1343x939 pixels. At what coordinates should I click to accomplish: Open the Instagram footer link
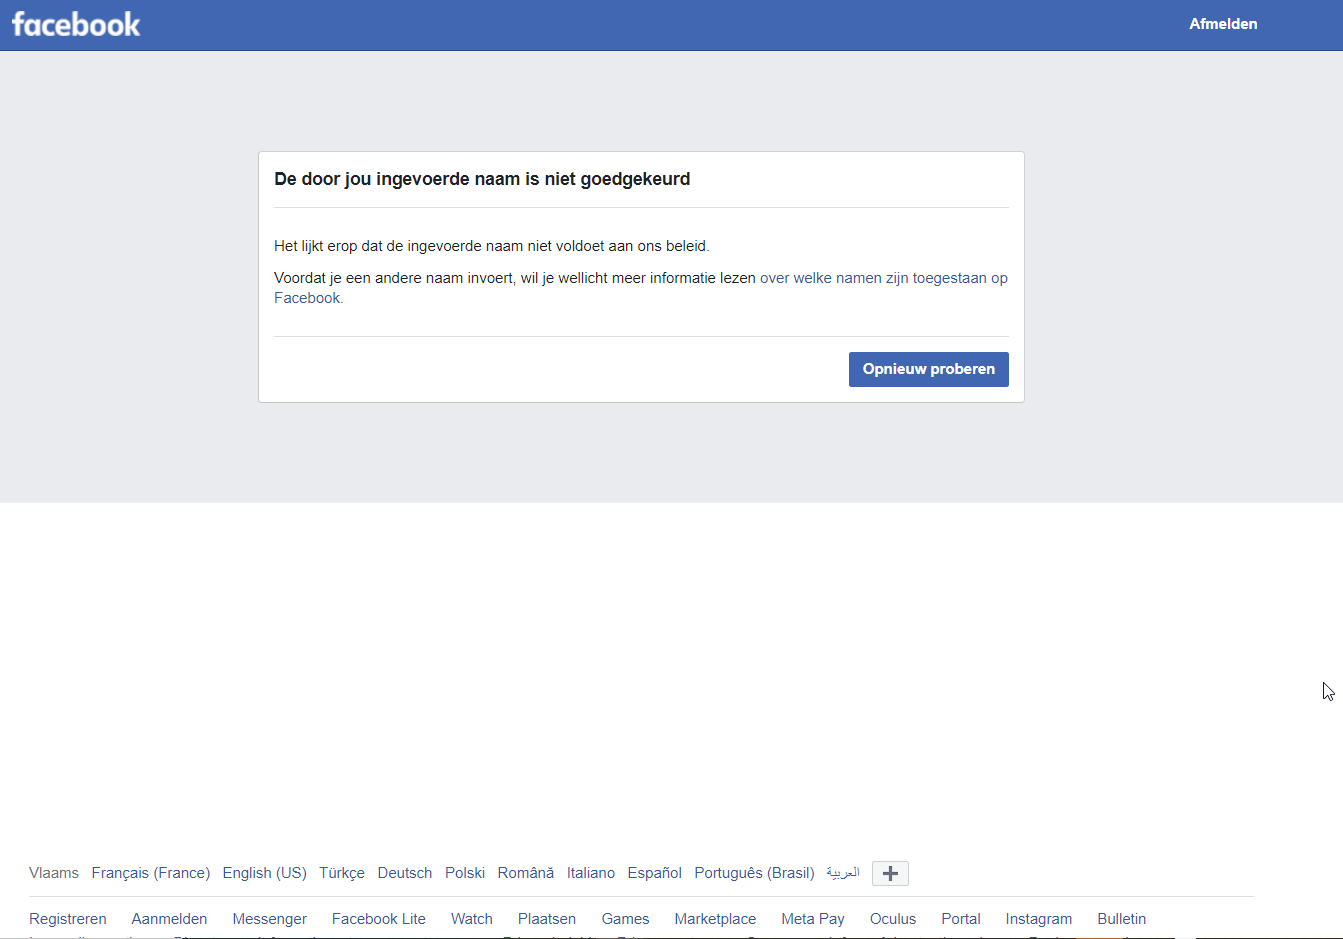[x=1038, y=919]
